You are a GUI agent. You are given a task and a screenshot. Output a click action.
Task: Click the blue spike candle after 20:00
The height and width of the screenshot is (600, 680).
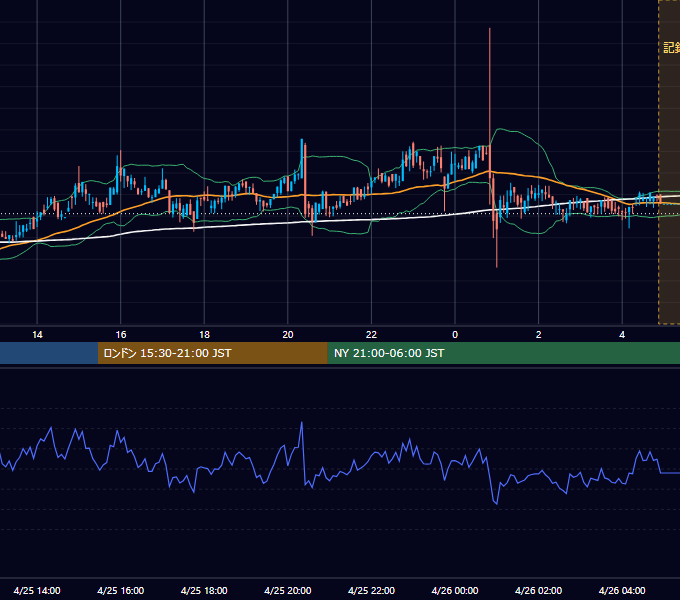(302, 157)
